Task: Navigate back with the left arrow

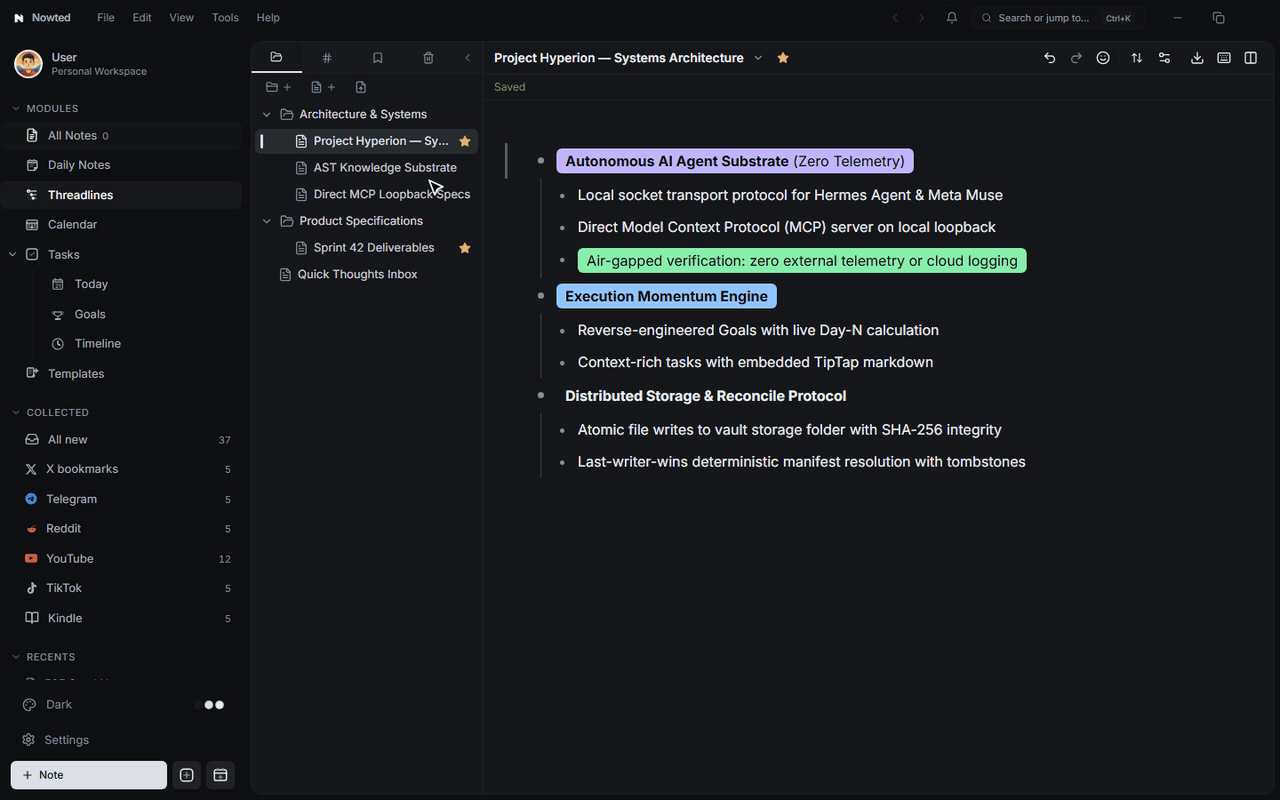Action: pos(895,18)
